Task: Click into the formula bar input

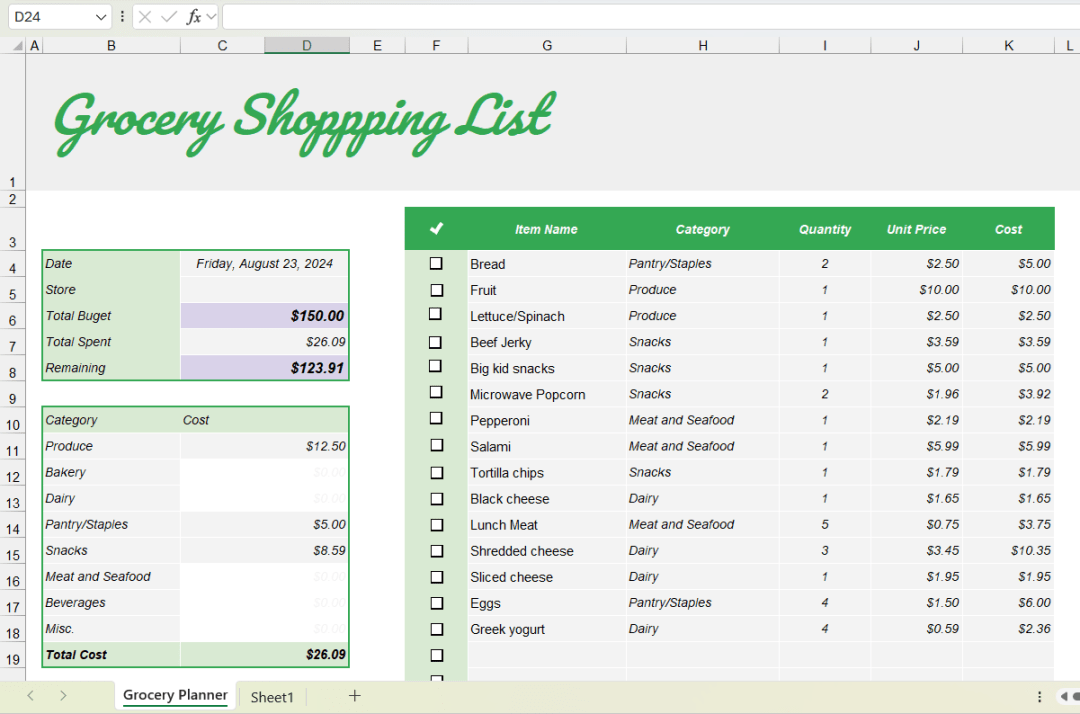Action: 651,17
